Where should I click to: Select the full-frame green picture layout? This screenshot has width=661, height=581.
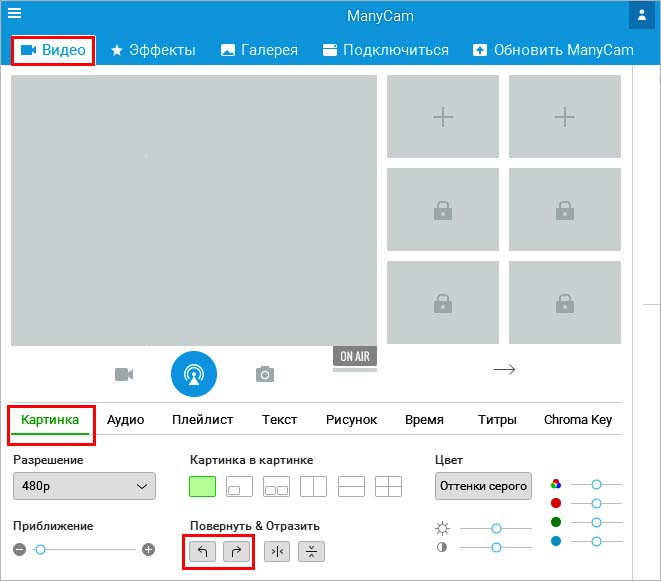pyautogui.click(x=202, y=487)
